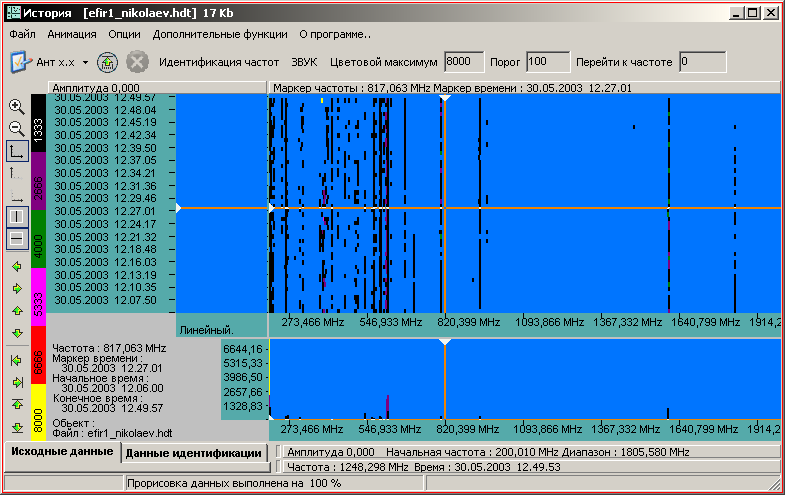Switch to Данные идентификации tab
785x495 pixels.
[x=194, y=453]
